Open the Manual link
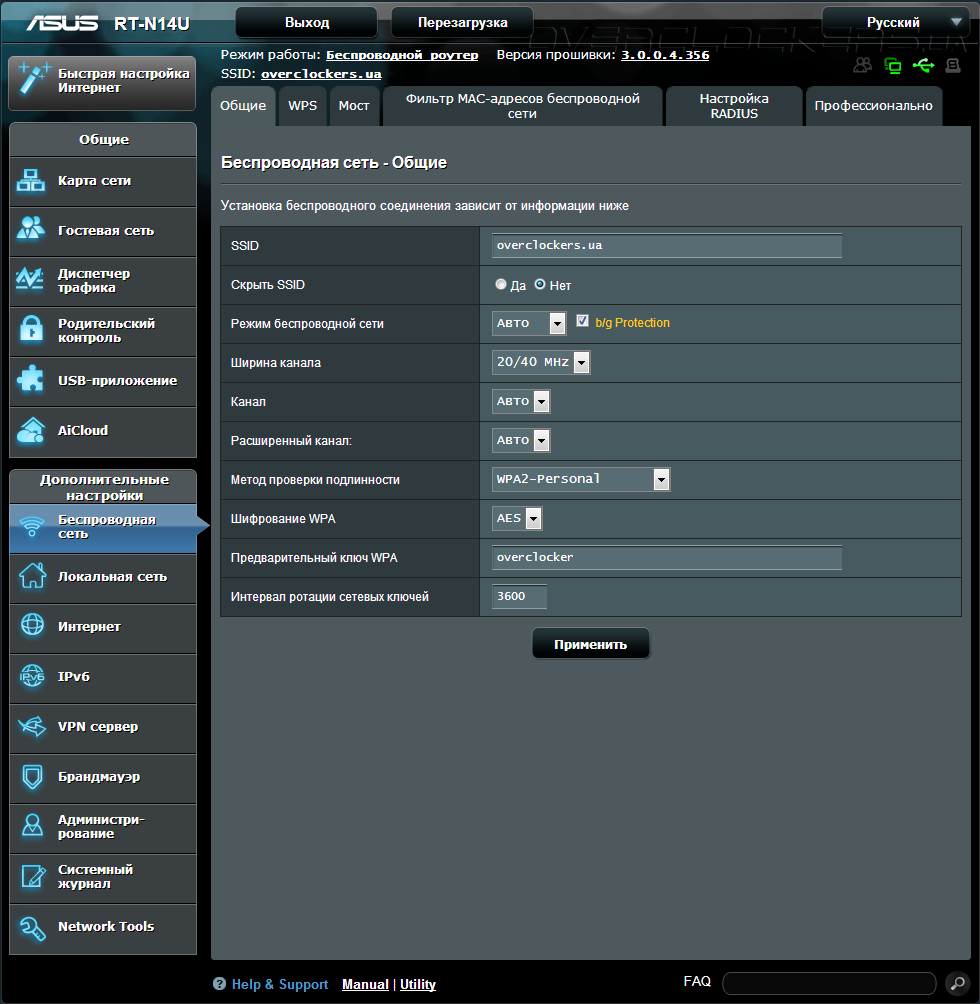 click(x=365, y=984)
